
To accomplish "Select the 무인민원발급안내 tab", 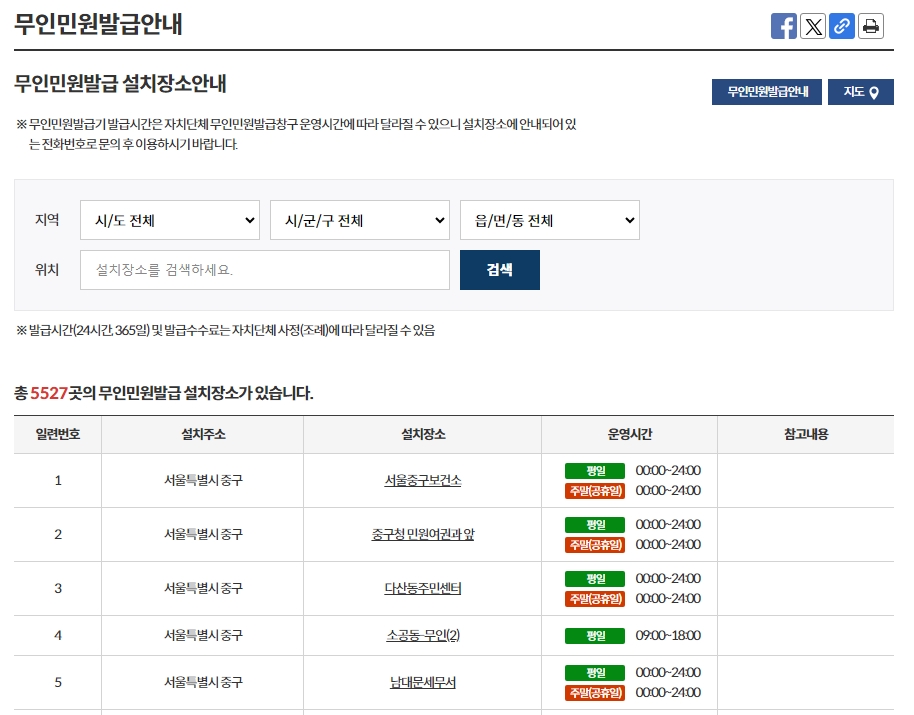I will 767,91.
